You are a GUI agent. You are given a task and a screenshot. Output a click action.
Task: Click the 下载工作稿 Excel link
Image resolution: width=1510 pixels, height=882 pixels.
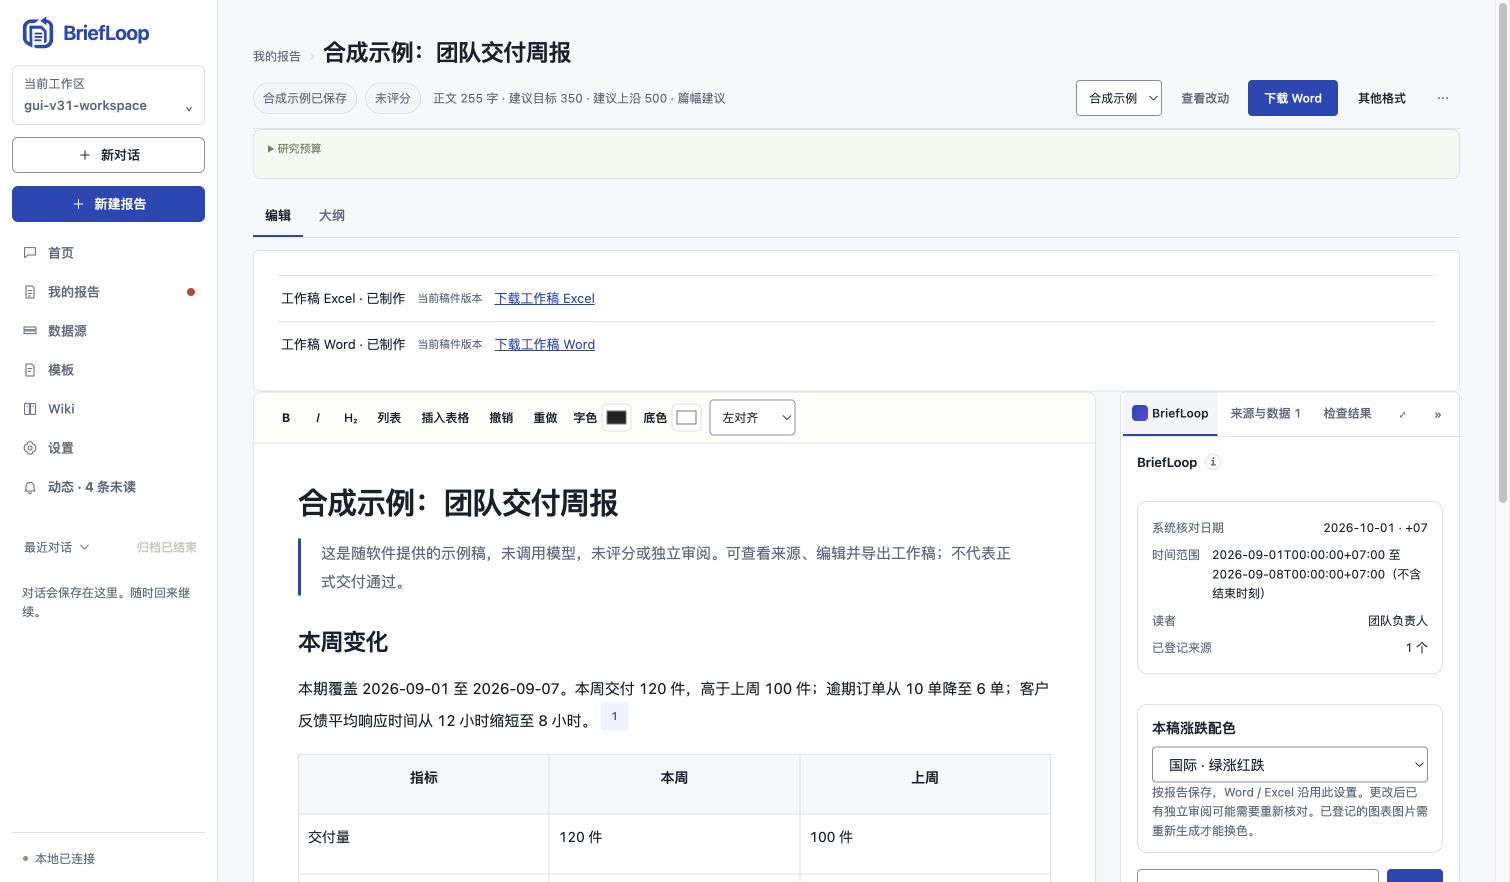(545, 299)
